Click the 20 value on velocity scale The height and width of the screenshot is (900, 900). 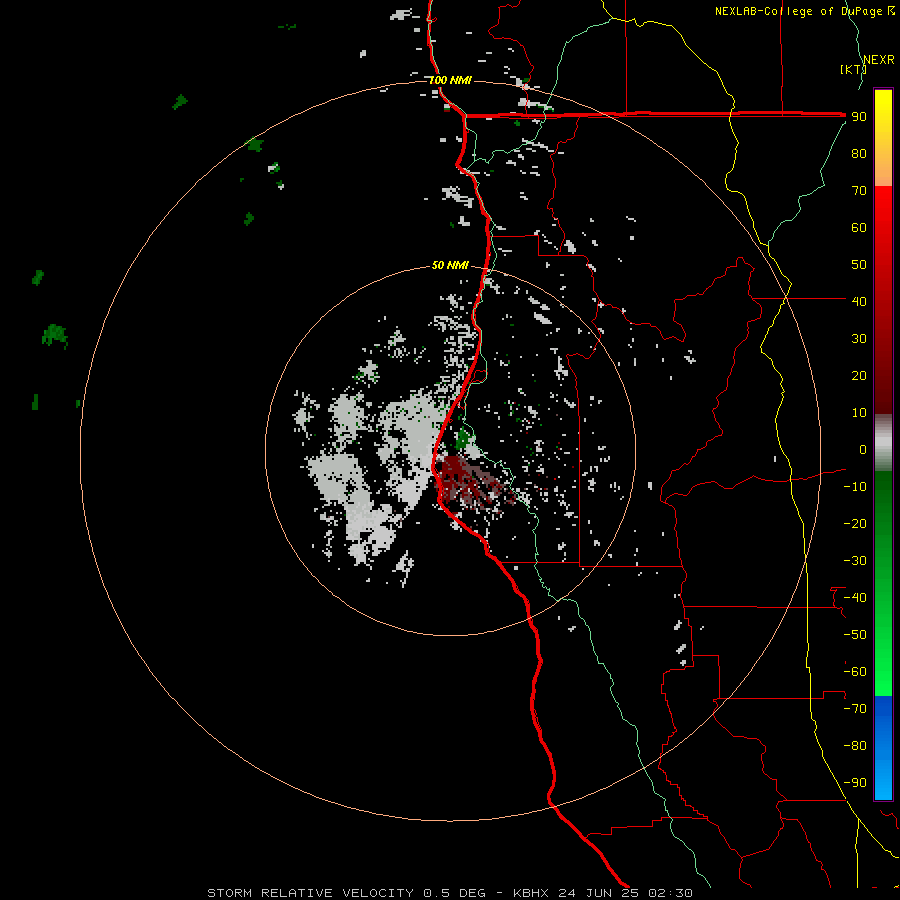(859, 375)
